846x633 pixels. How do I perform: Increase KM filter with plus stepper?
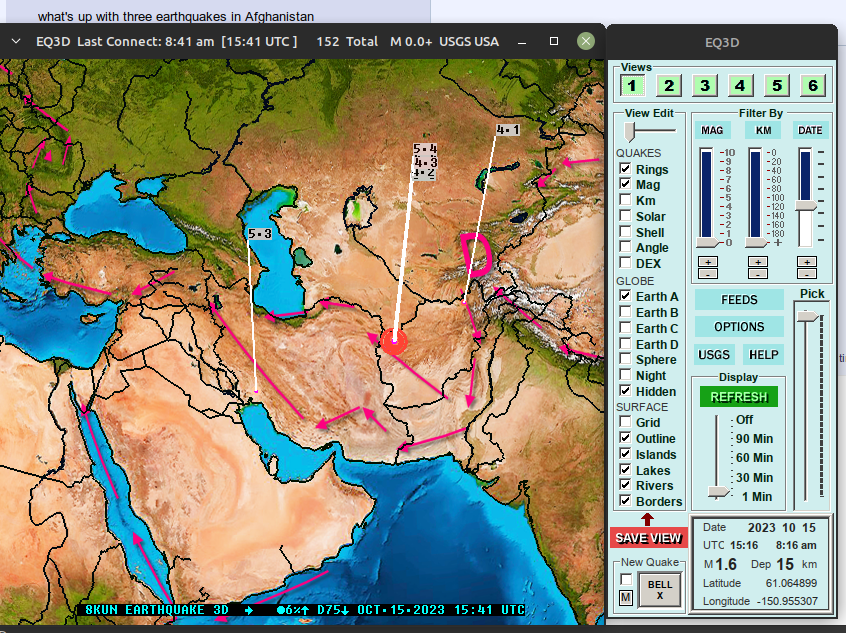point(758,262)
